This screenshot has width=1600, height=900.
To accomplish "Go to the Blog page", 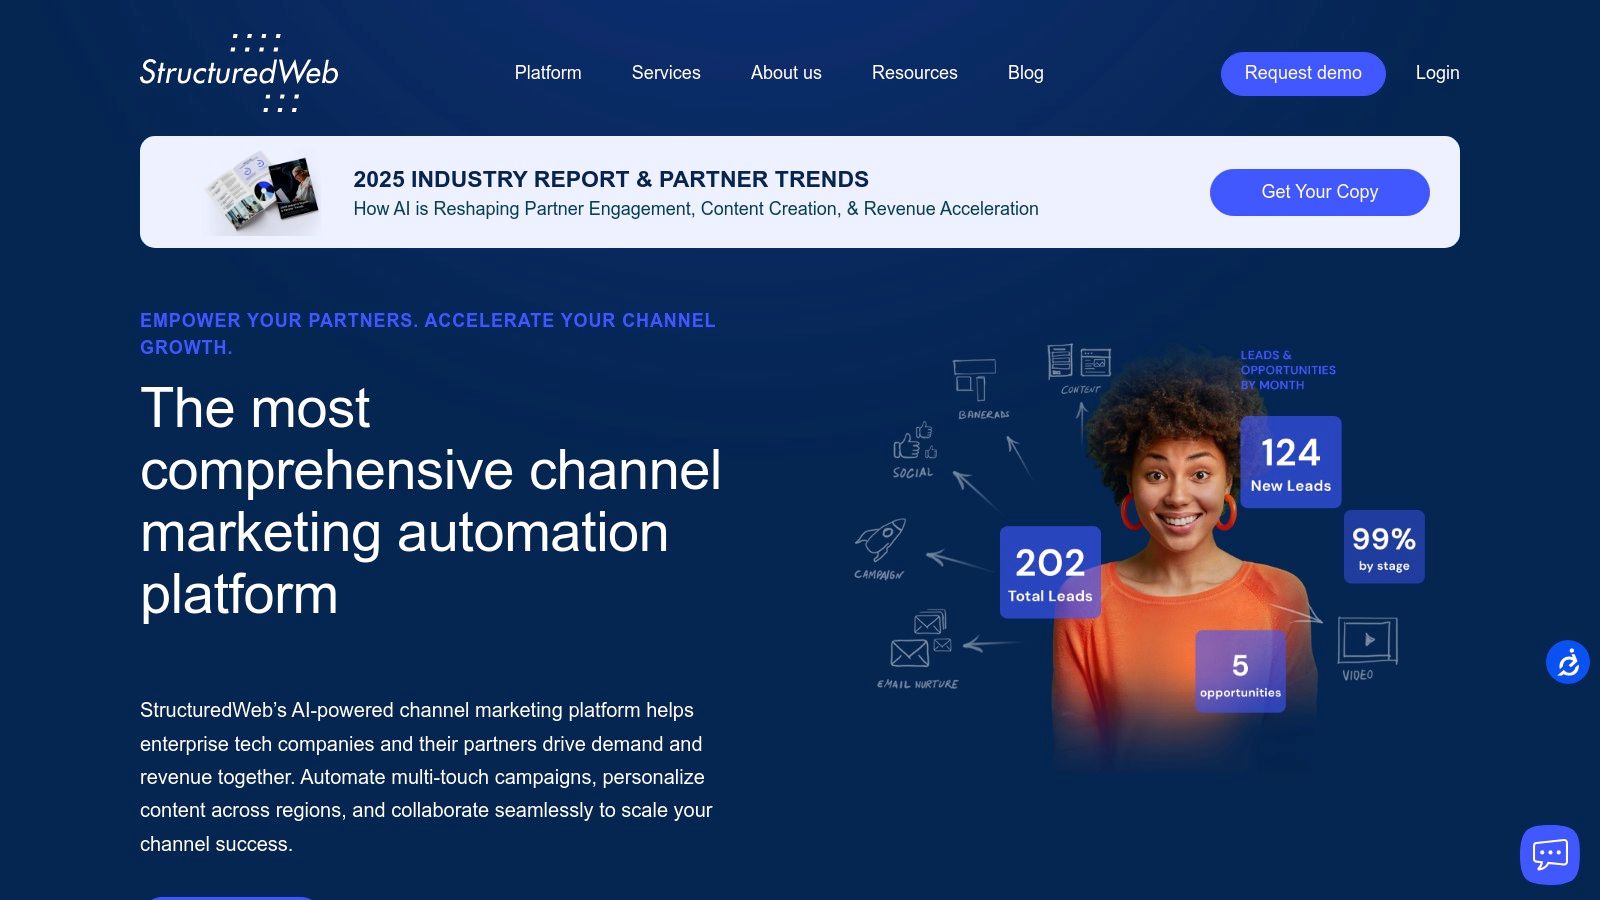I will point(1026,73).
